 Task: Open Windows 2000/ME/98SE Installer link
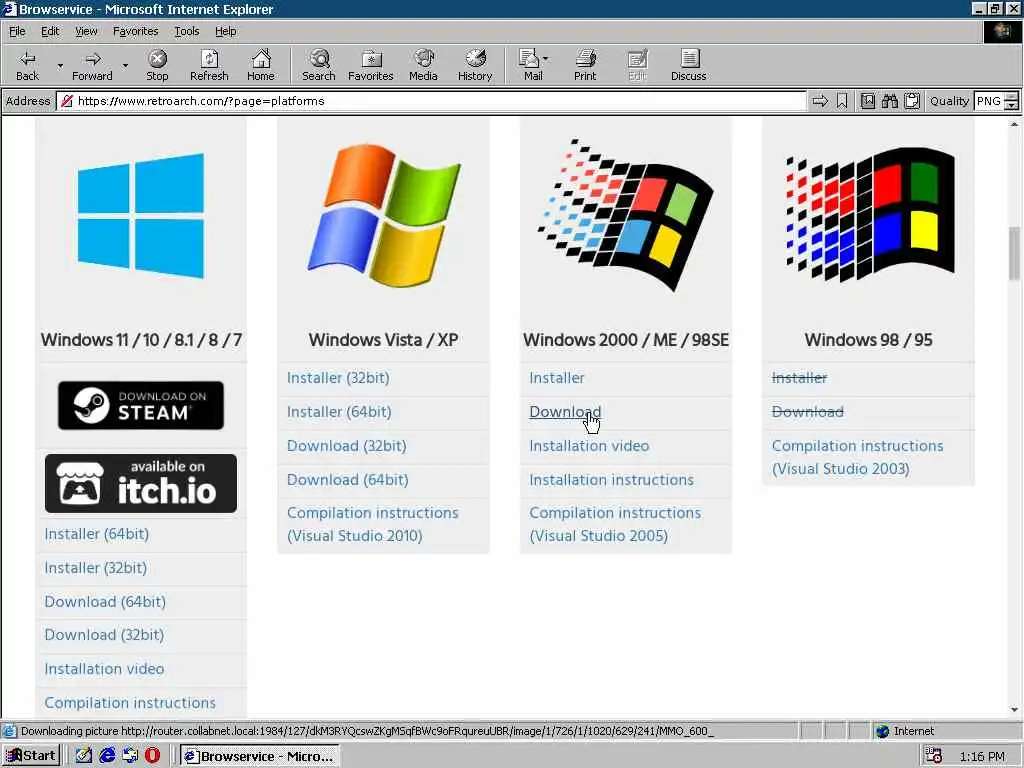coord(557,378)
